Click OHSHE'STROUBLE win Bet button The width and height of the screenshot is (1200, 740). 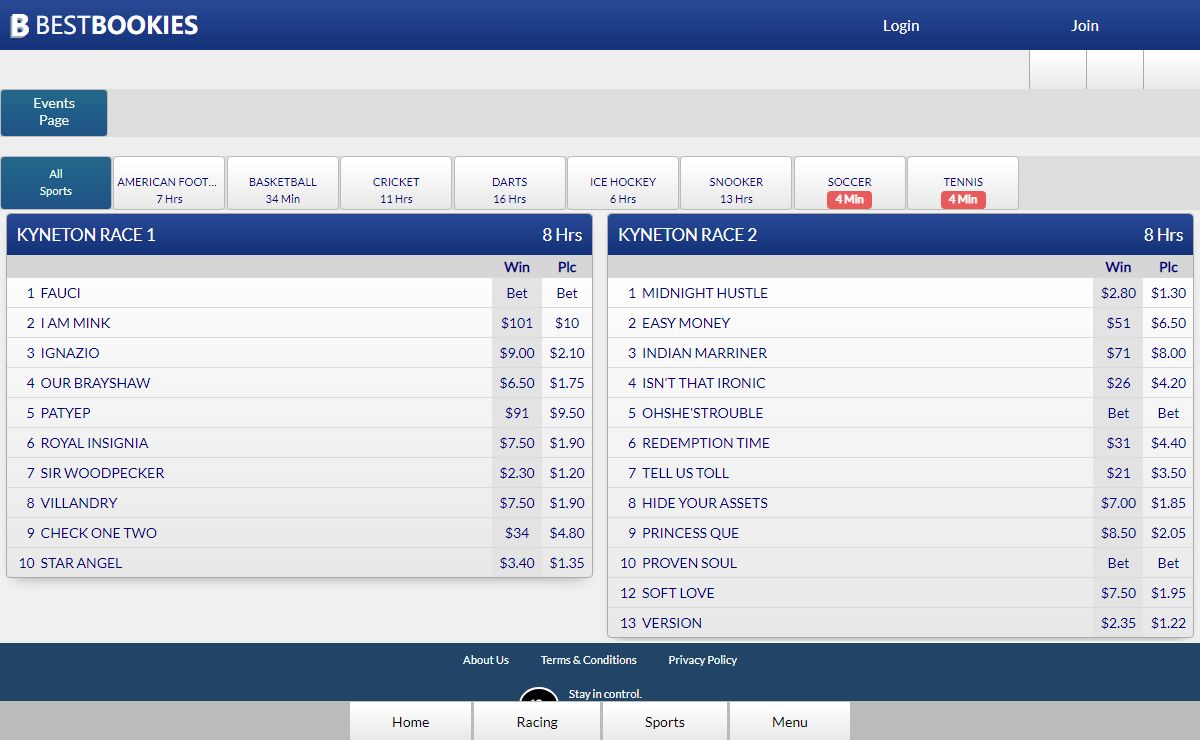point(1118,413)
